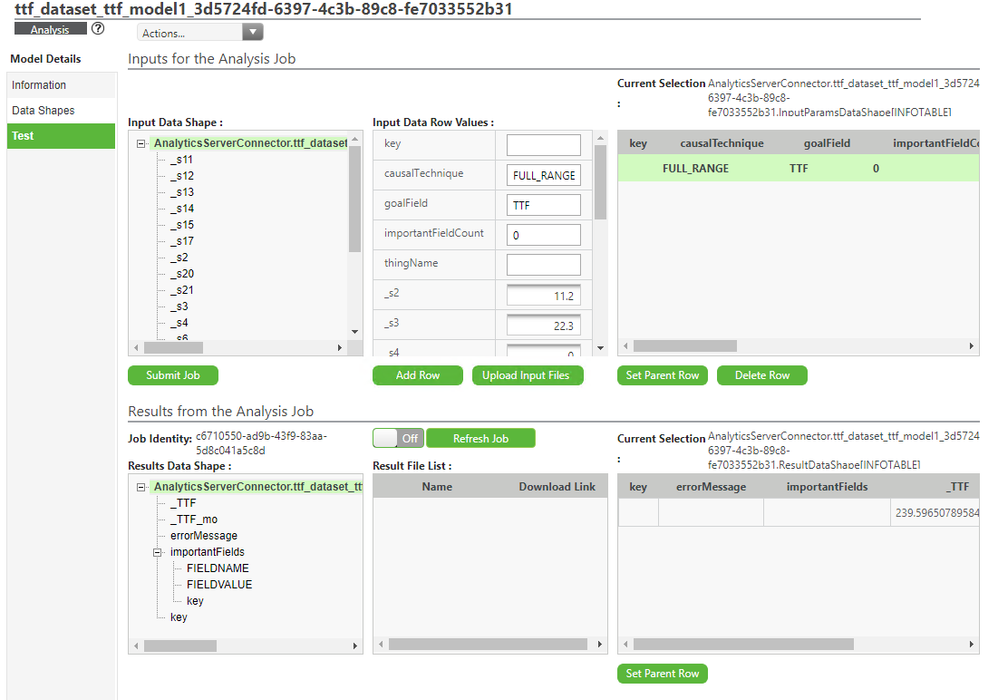Click Upload Input Files button
This screenshot has width=998, height=700.
coord(524,375)
